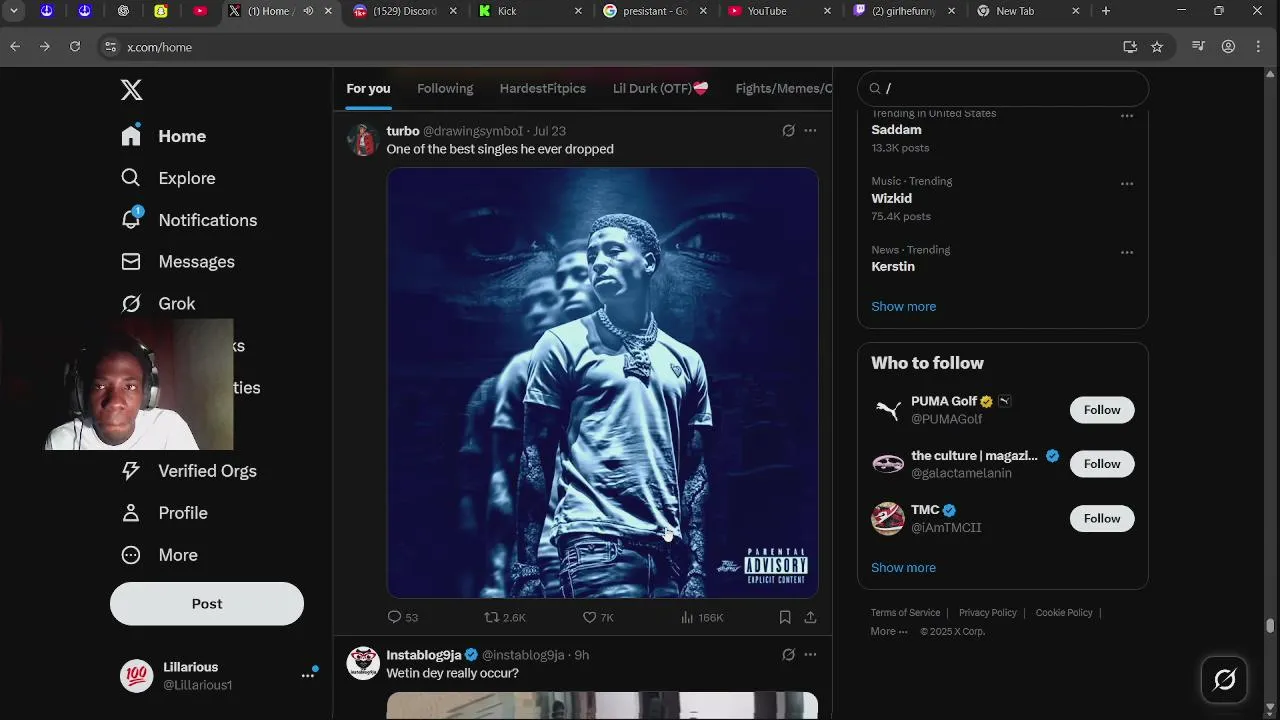1280x720 pixels.
Task: Open options for Kerstin trend
Action: pyautogui.click(x=1127, y=252)
